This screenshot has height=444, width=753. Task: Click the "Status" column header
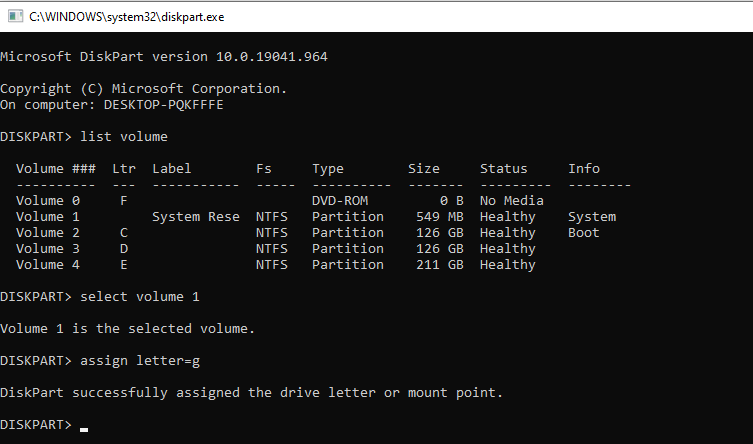503,168
